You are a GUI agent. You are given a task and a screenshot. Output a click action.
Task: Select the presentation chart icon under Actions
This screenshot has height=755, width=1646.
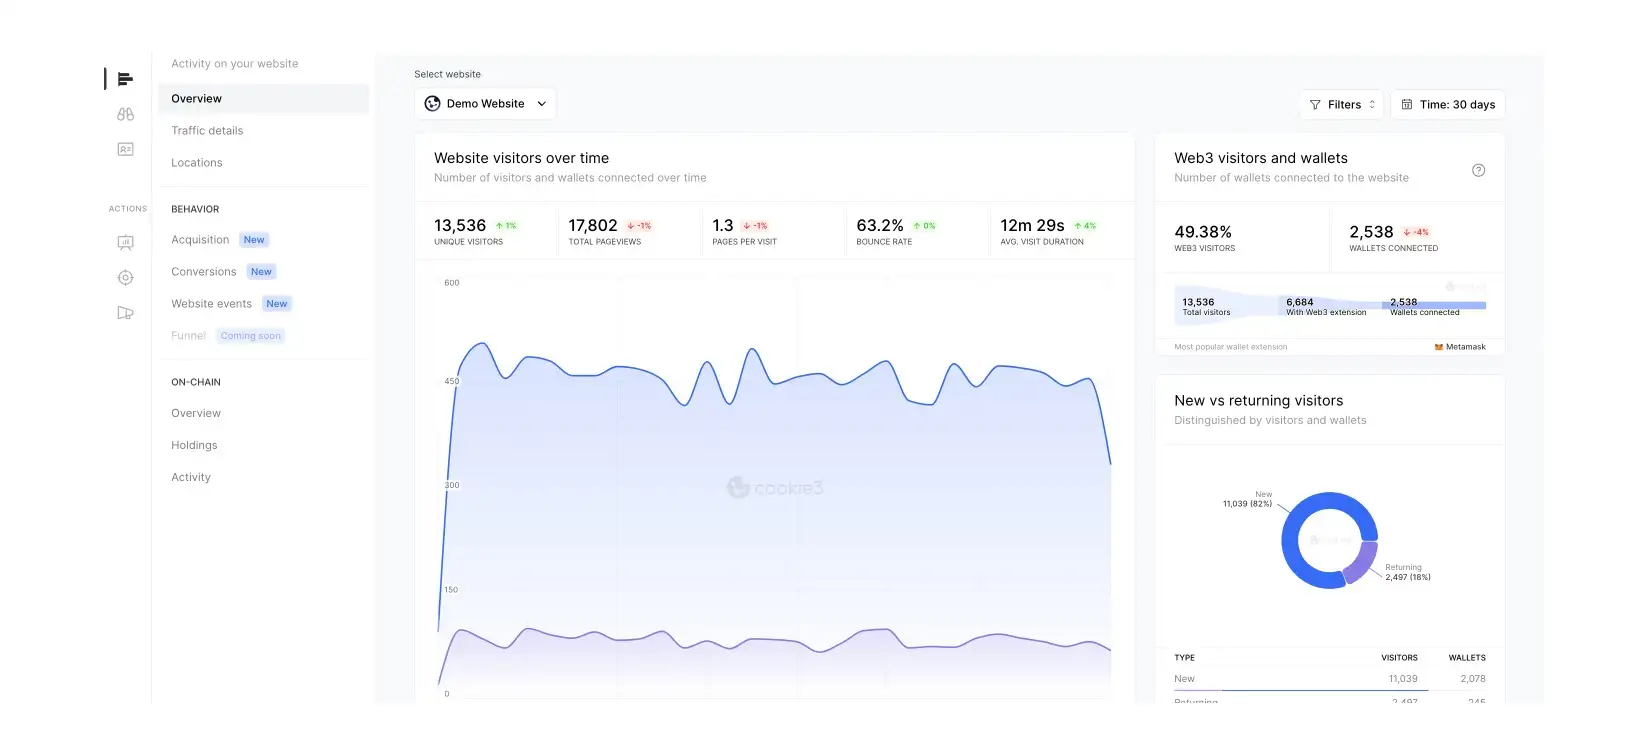click(125, 242)
